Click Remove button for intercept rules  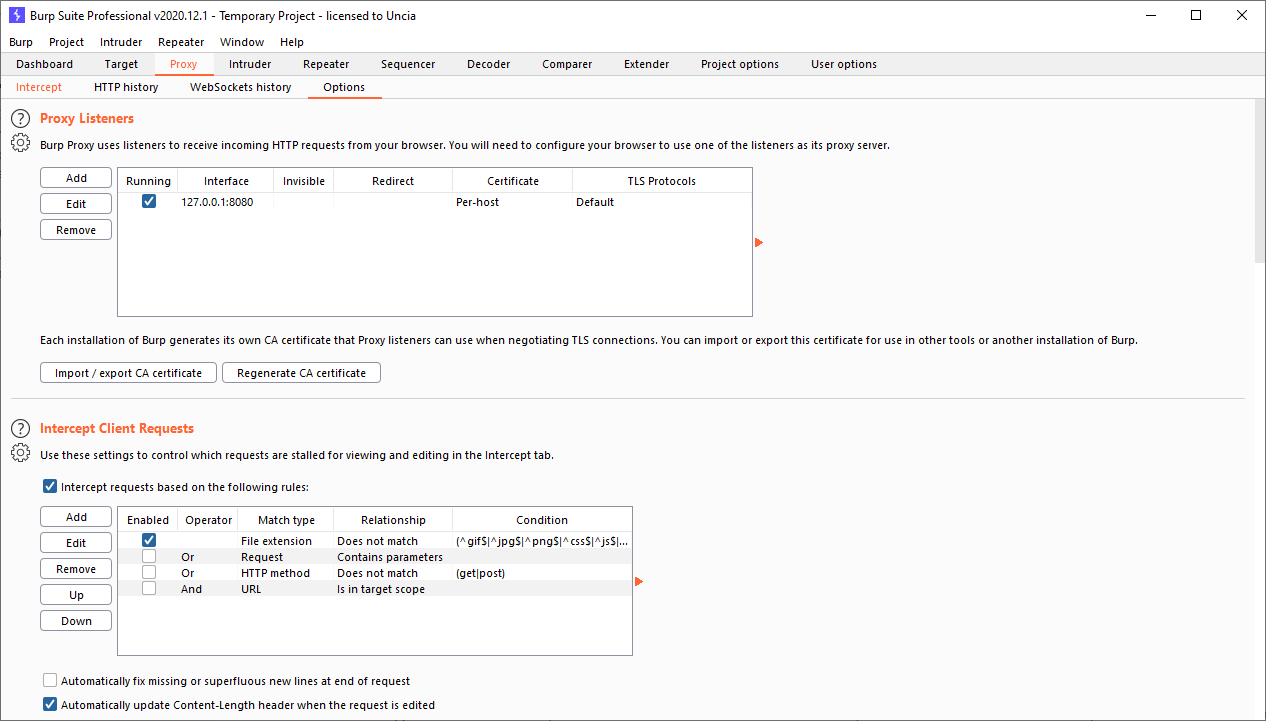[x=76, y=569]
